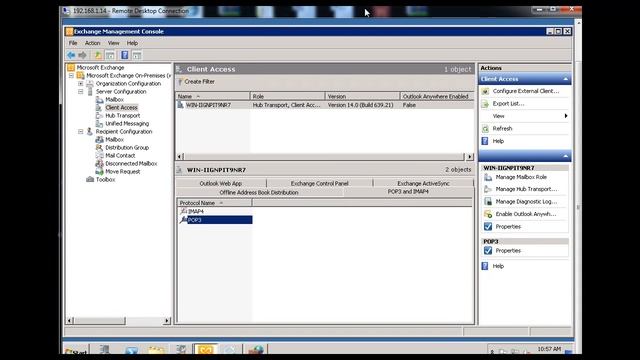Select Microsoft Exchange On-Premises node
Image resolution: width=640 pixels, height=360 pixels.
(x=128, y=76)
